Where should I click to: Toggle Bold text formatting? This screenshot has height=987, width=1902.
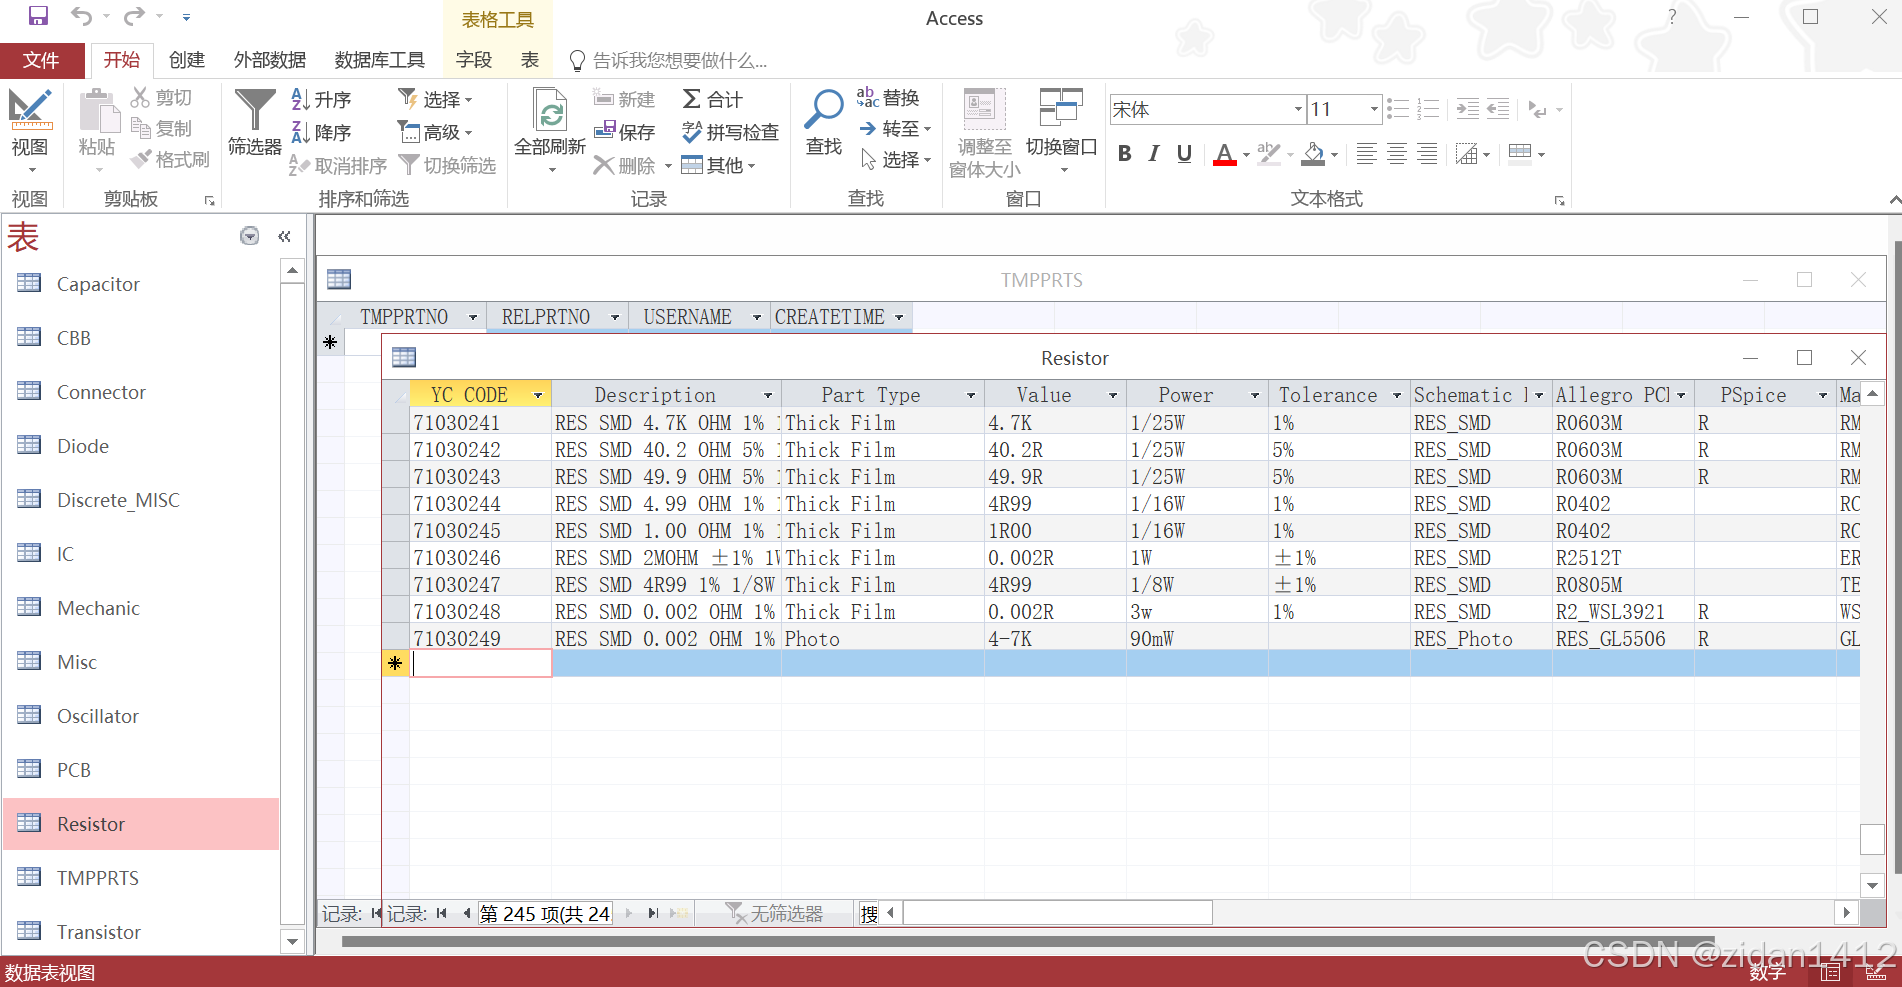point(1125,153)
